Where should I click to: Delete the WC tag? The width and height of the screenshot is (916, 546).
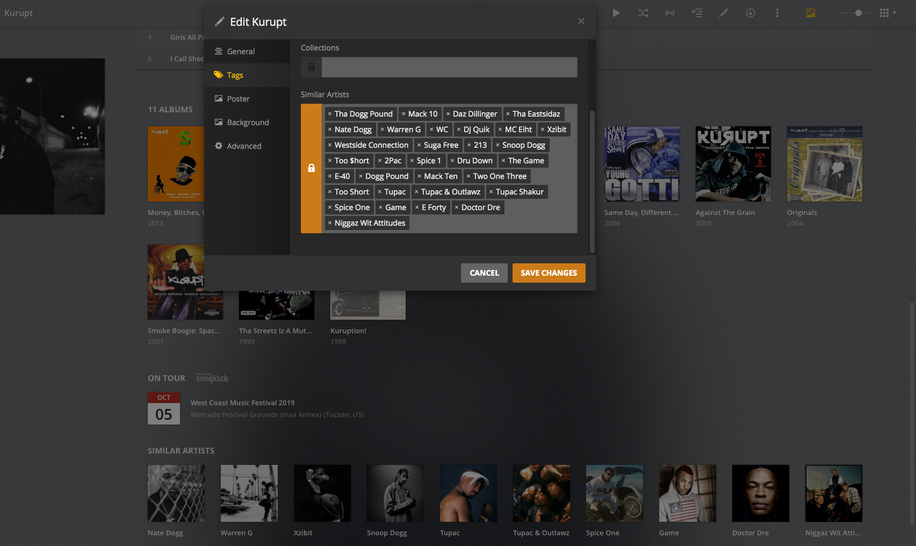[x=431, y=130]
